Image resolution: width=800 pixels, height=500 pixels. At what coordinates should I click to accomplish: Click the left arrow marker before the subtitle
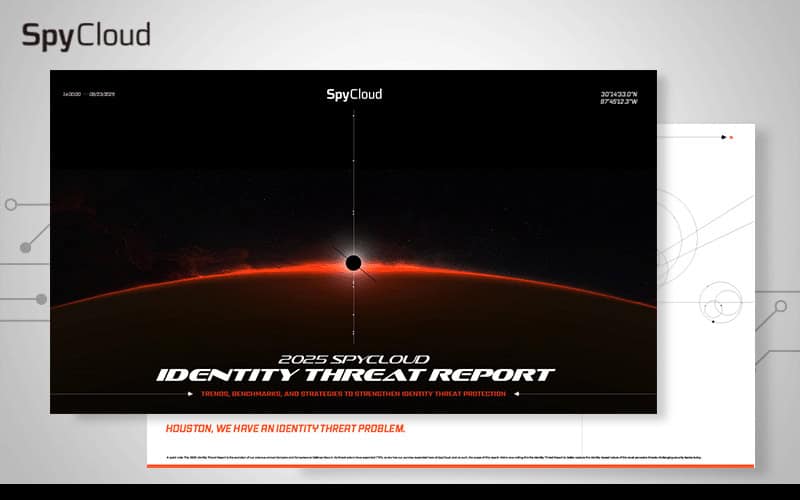click(190, 393)
